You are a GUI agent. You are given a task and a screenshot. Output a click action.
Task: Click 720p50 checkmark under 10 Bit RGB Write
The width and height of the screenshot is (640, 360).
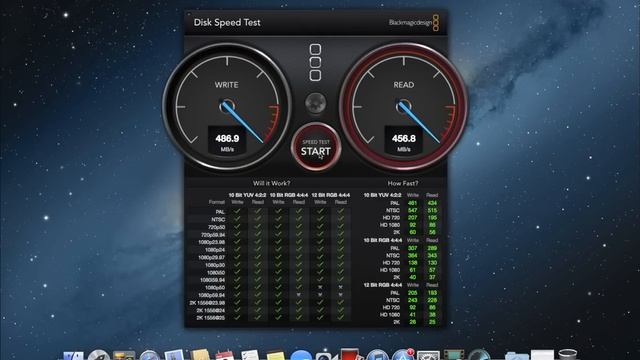[278, 227]
